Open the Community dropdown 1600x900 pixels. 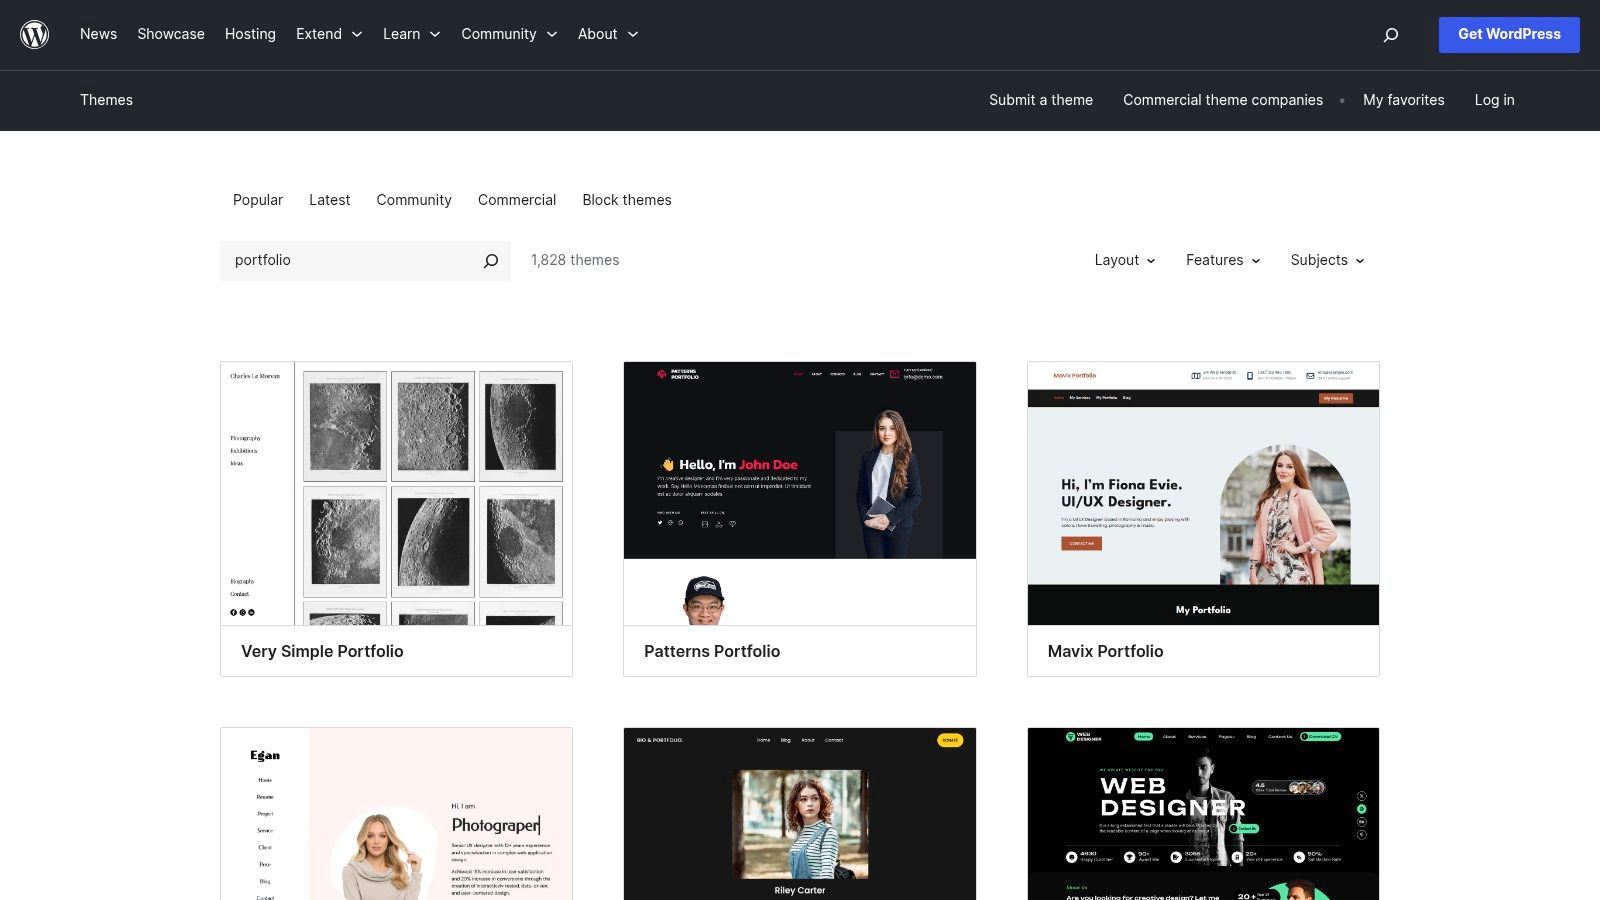tap(508, 34)
